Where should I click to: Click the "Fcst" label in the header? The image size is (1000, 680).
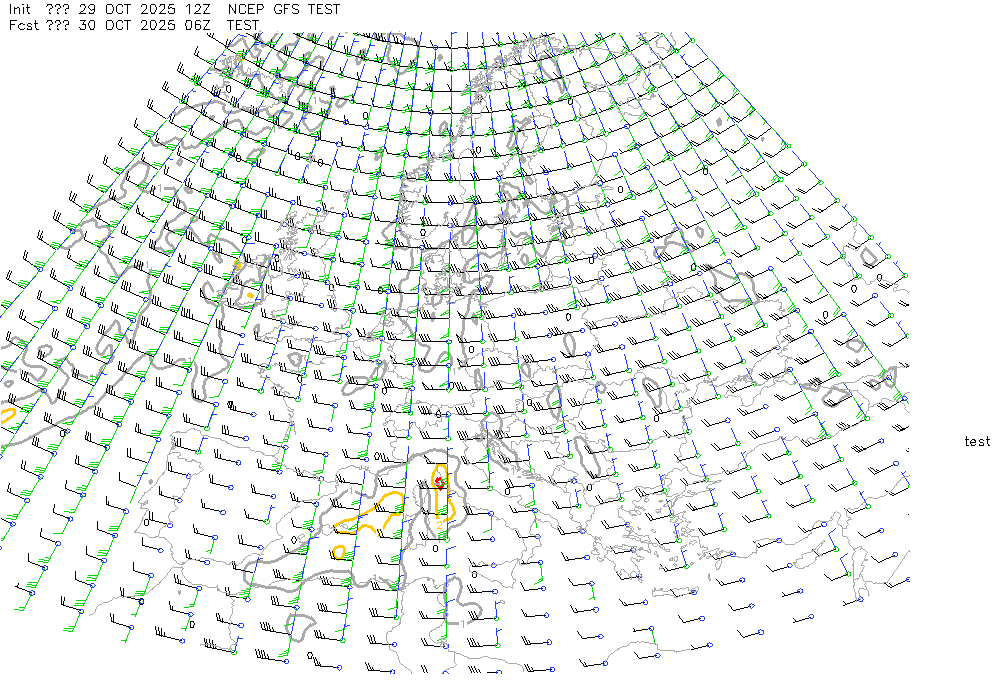click(22, 25)
